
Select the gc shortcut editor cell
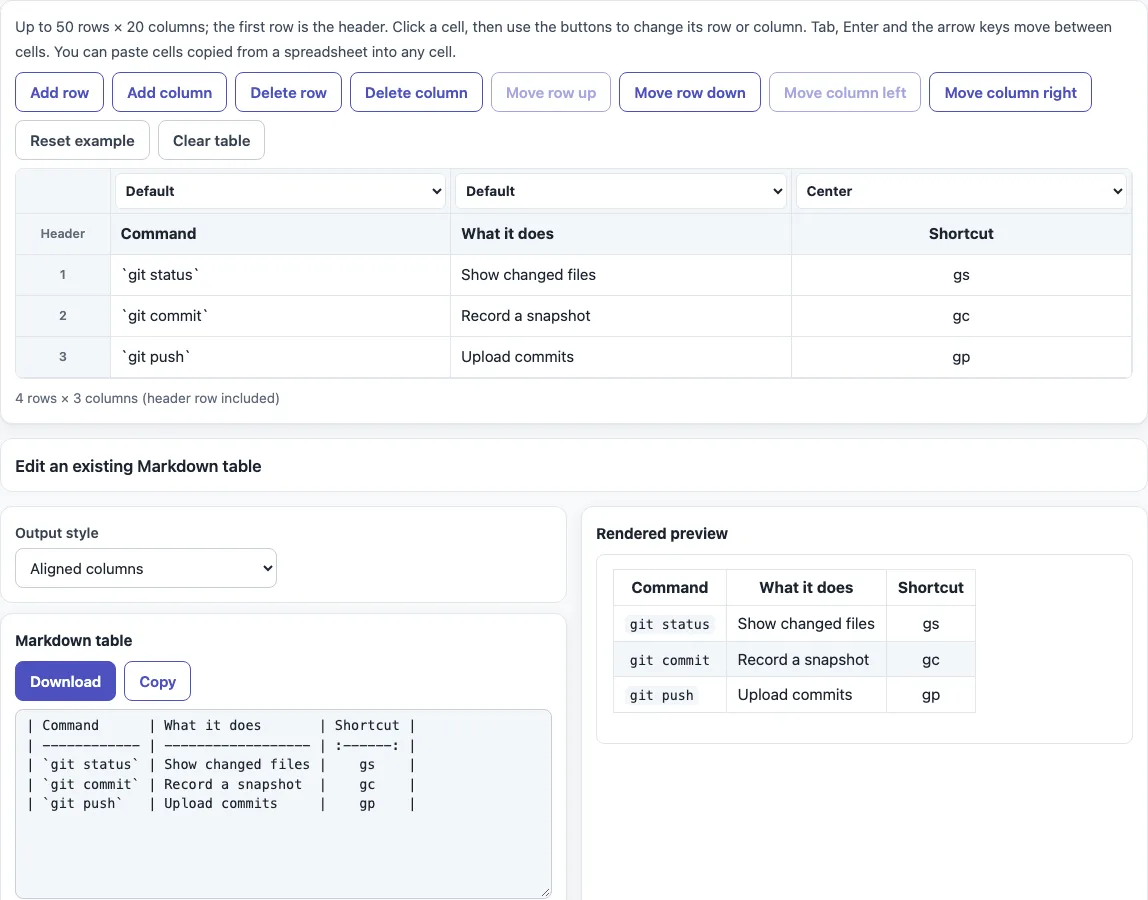(x=961, y=316)
